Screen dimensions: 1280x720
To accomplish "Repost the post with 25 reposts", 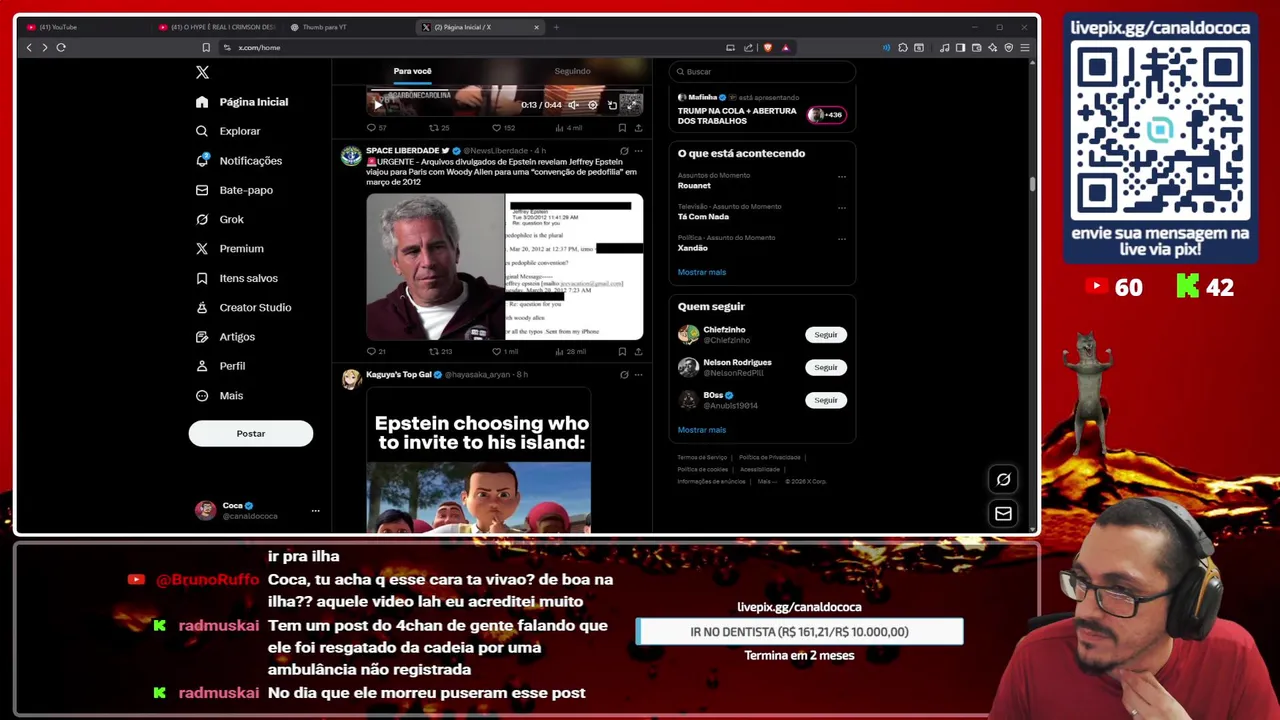I will coord(439,128).
